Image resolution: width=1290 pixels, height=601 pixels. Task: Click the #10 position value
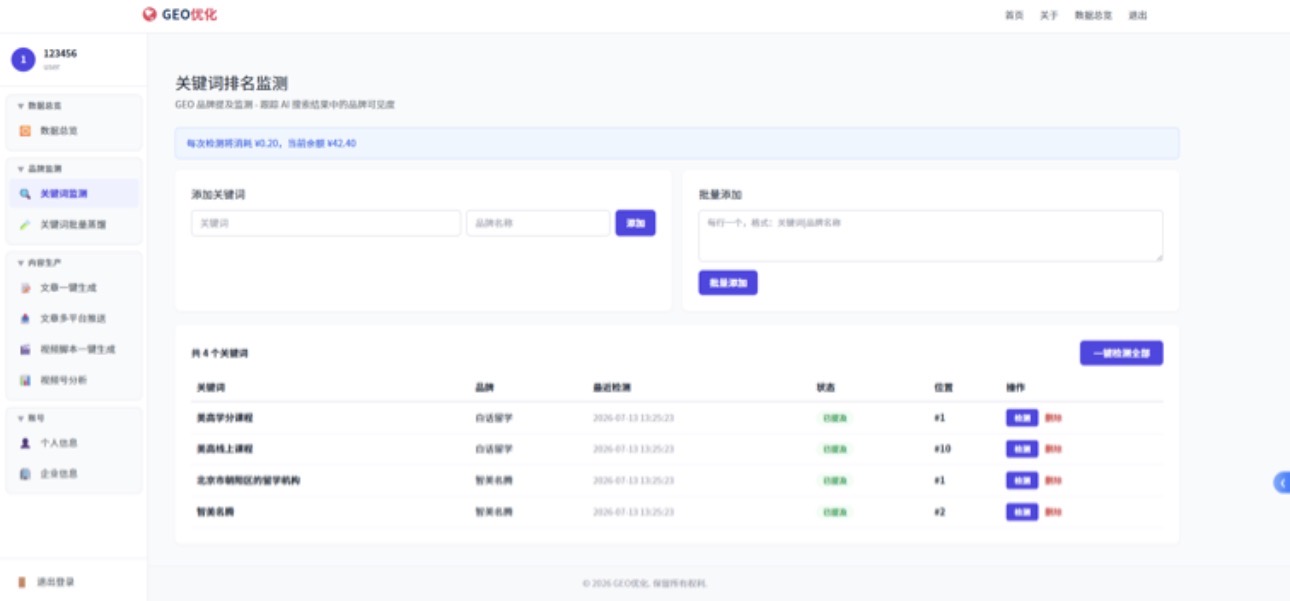point(942,449)
